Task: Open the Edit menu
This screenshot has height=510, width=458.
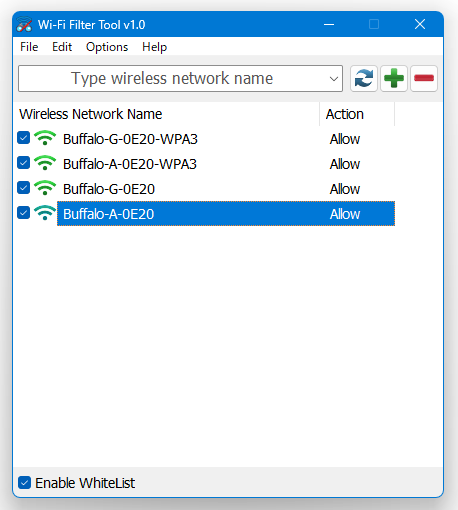Action: click(x=62, y=47)
